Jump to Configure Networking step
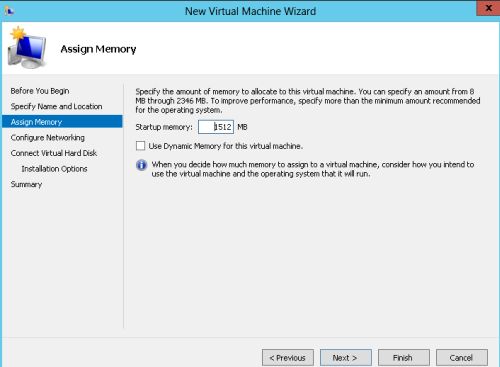Image resolution: width=500 pixels, height=367 pixels. pos(48,137)
